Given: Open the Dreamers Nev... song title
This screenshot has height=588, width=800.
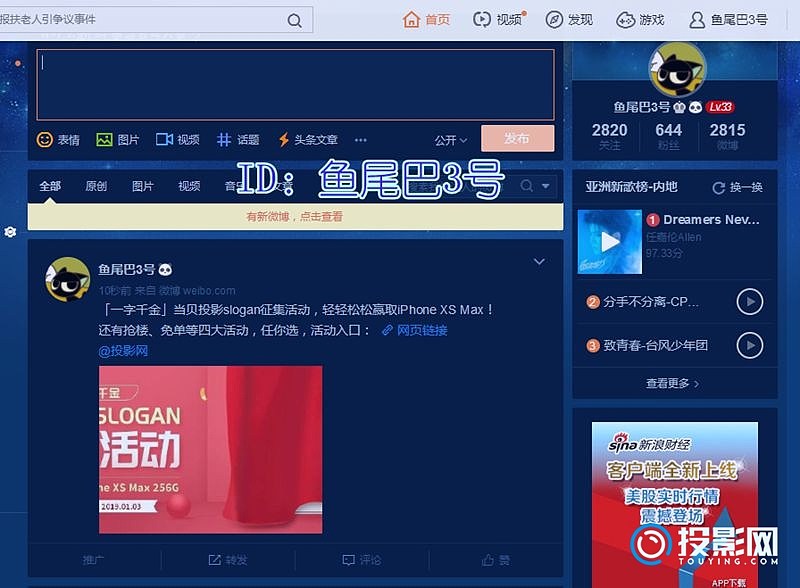Looking at the screenshot, I should pyautogui.click(x=711, y=219).
